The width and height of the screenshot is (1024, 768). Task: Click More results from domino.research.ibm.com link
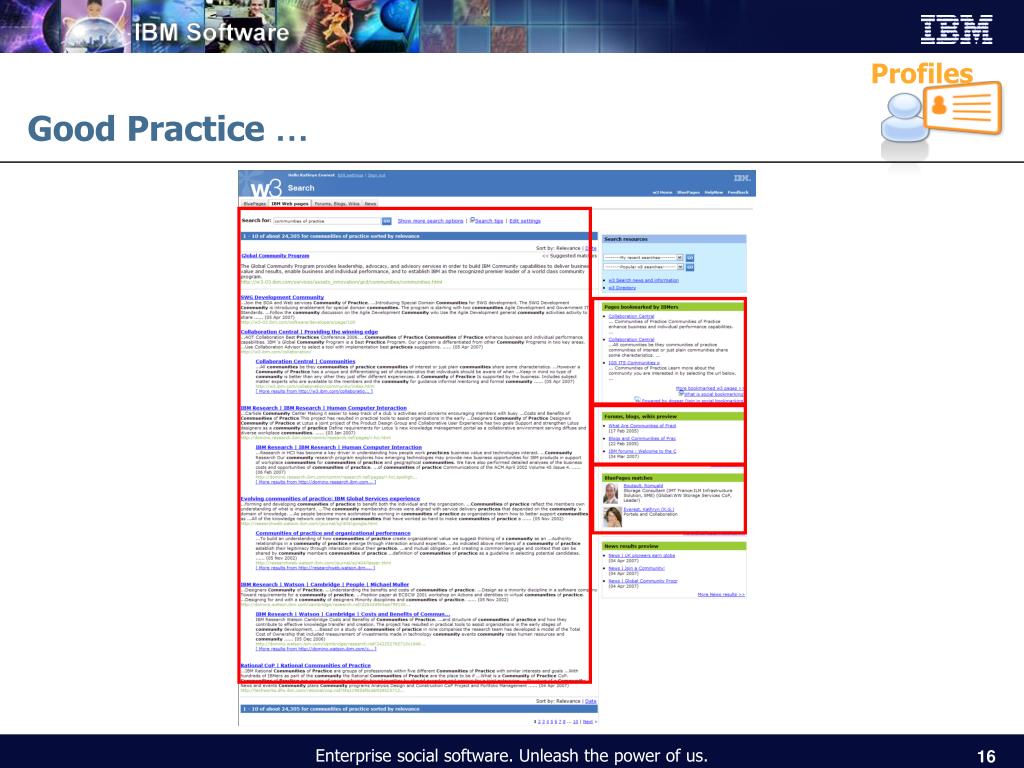pos(316,482)
